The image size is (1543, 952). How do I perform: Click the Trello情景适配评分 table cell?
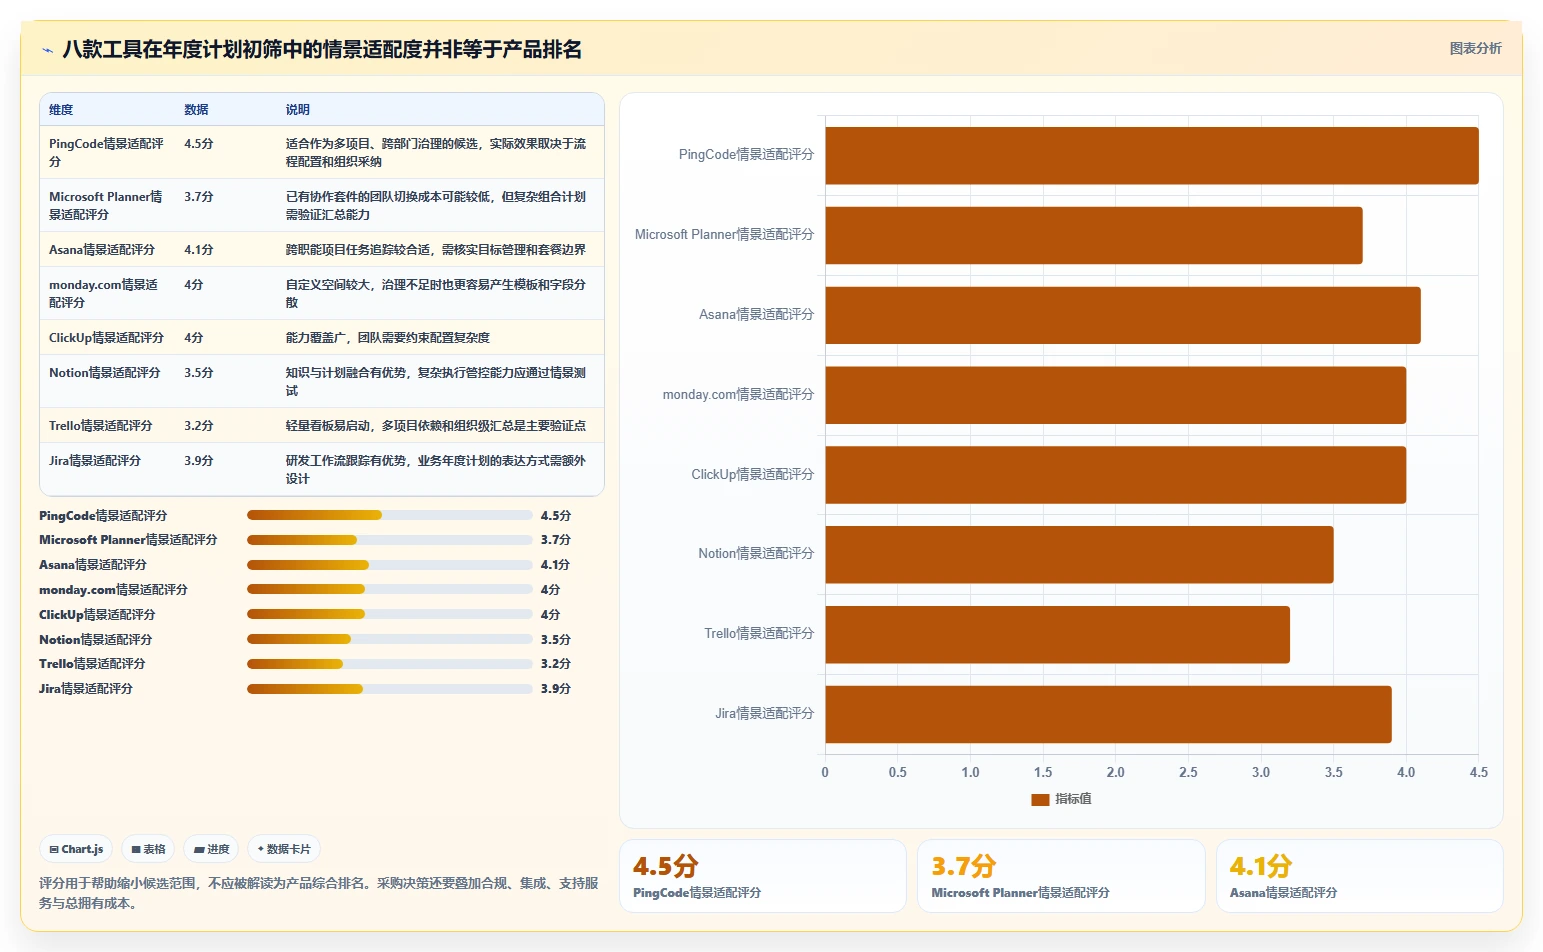tap(107, 426)
